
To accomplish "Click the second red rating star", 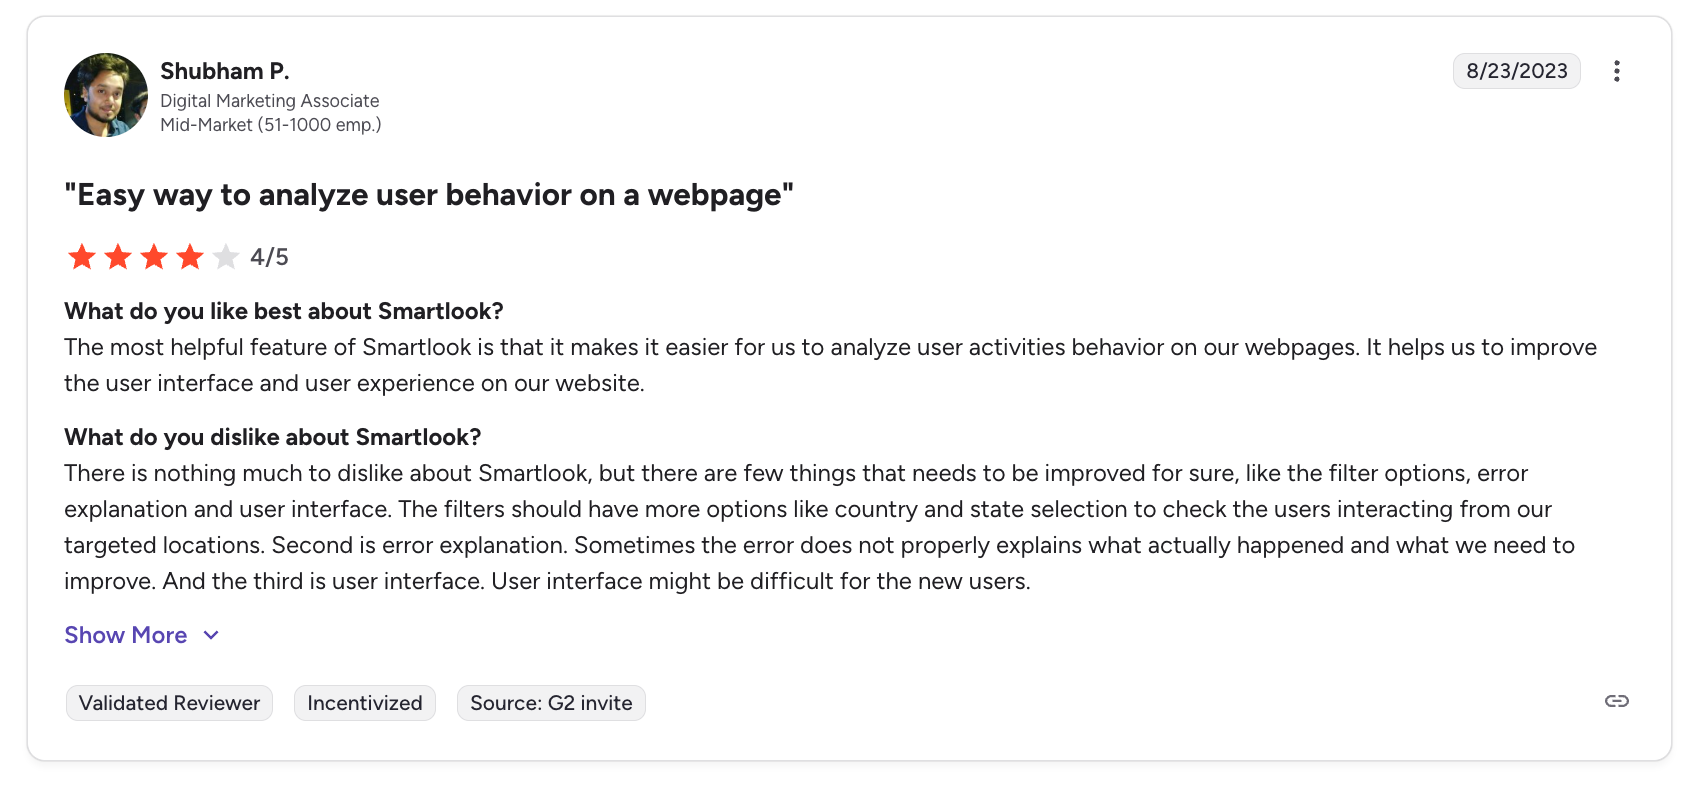I will (x=118, y=257).
